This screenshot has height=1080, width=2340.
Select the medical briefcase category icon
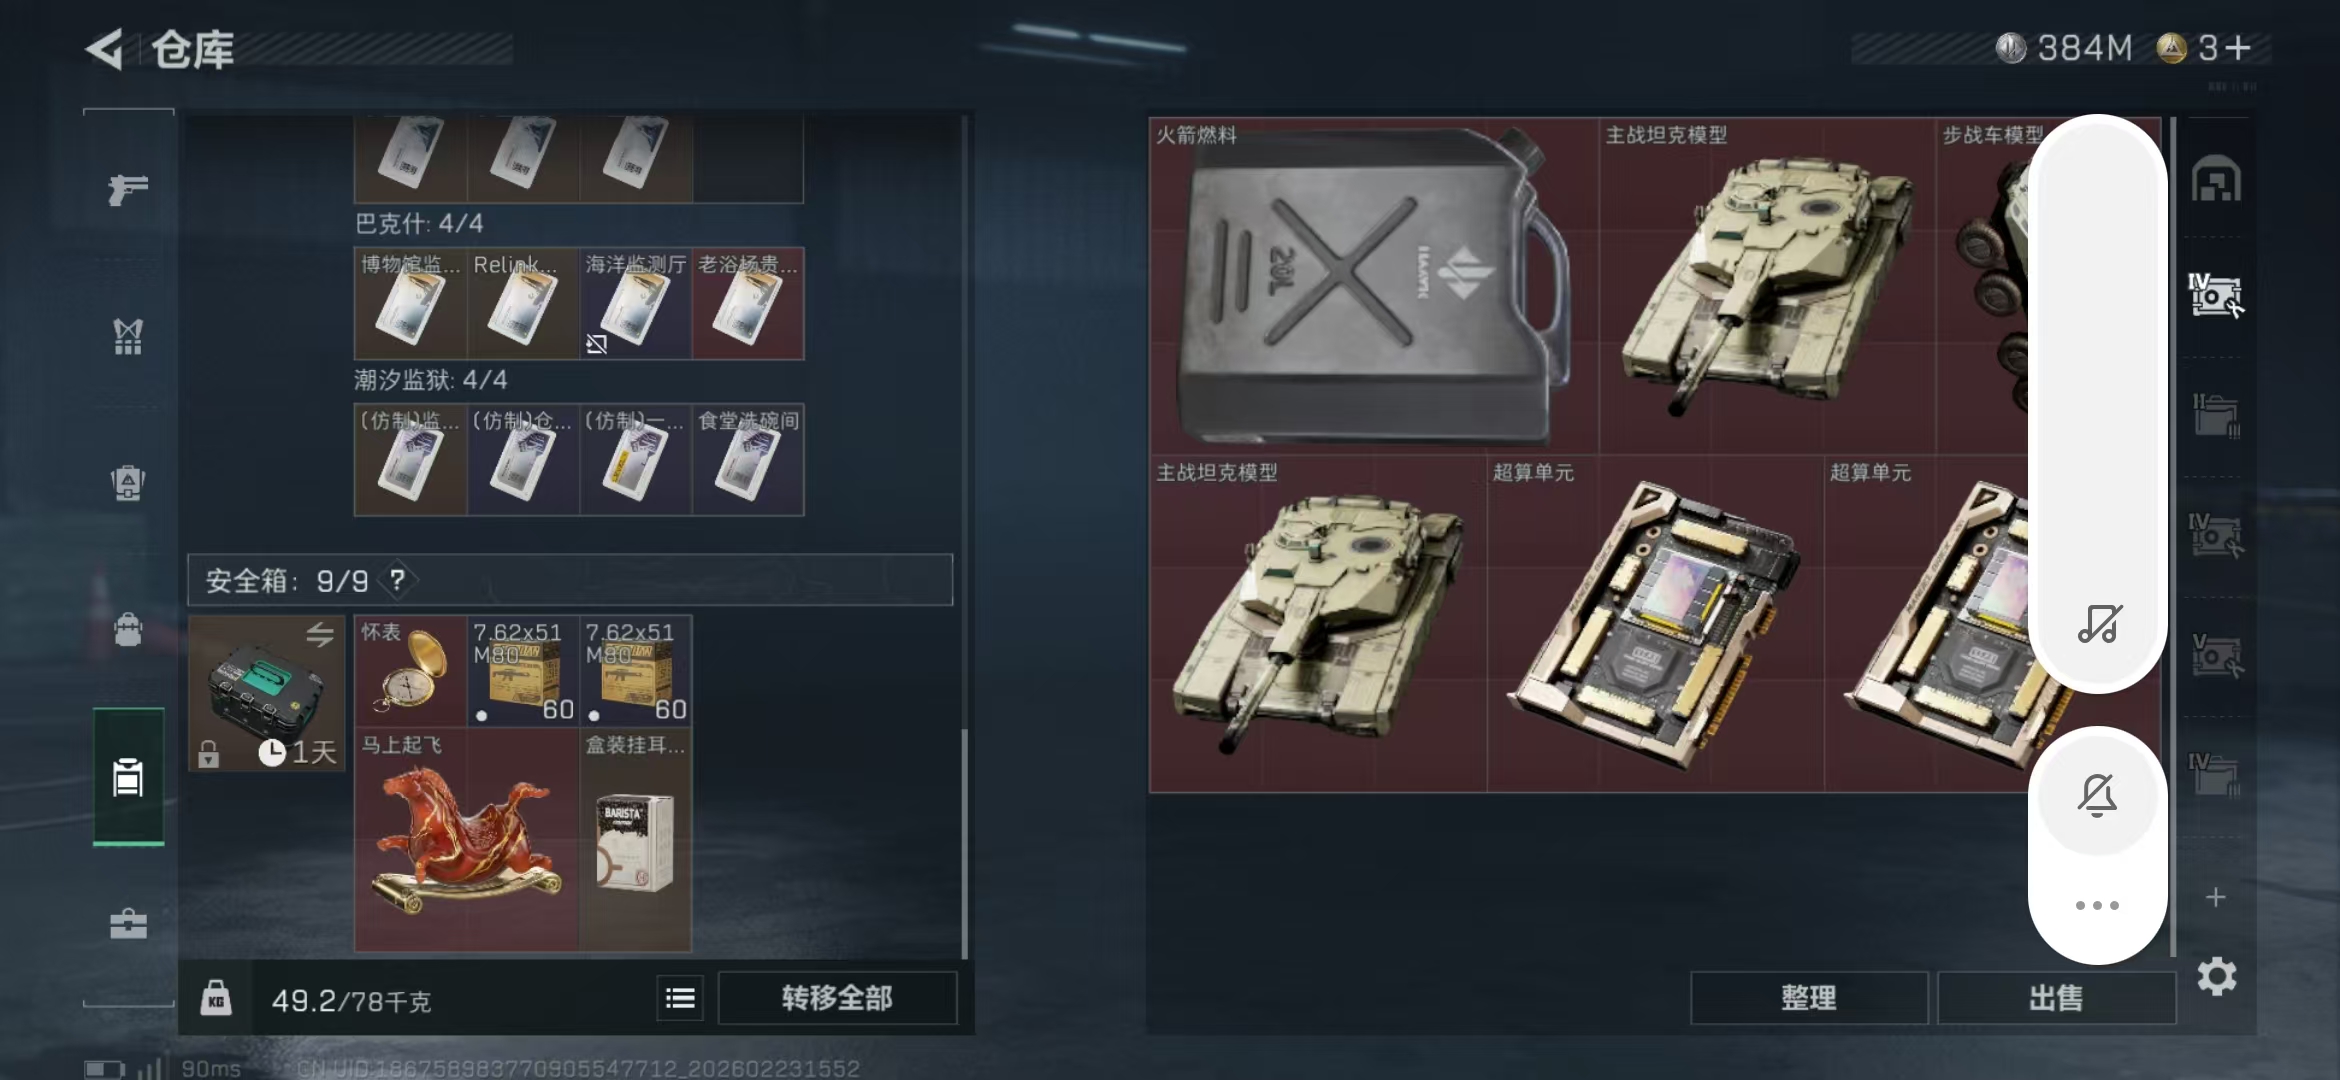128,924
